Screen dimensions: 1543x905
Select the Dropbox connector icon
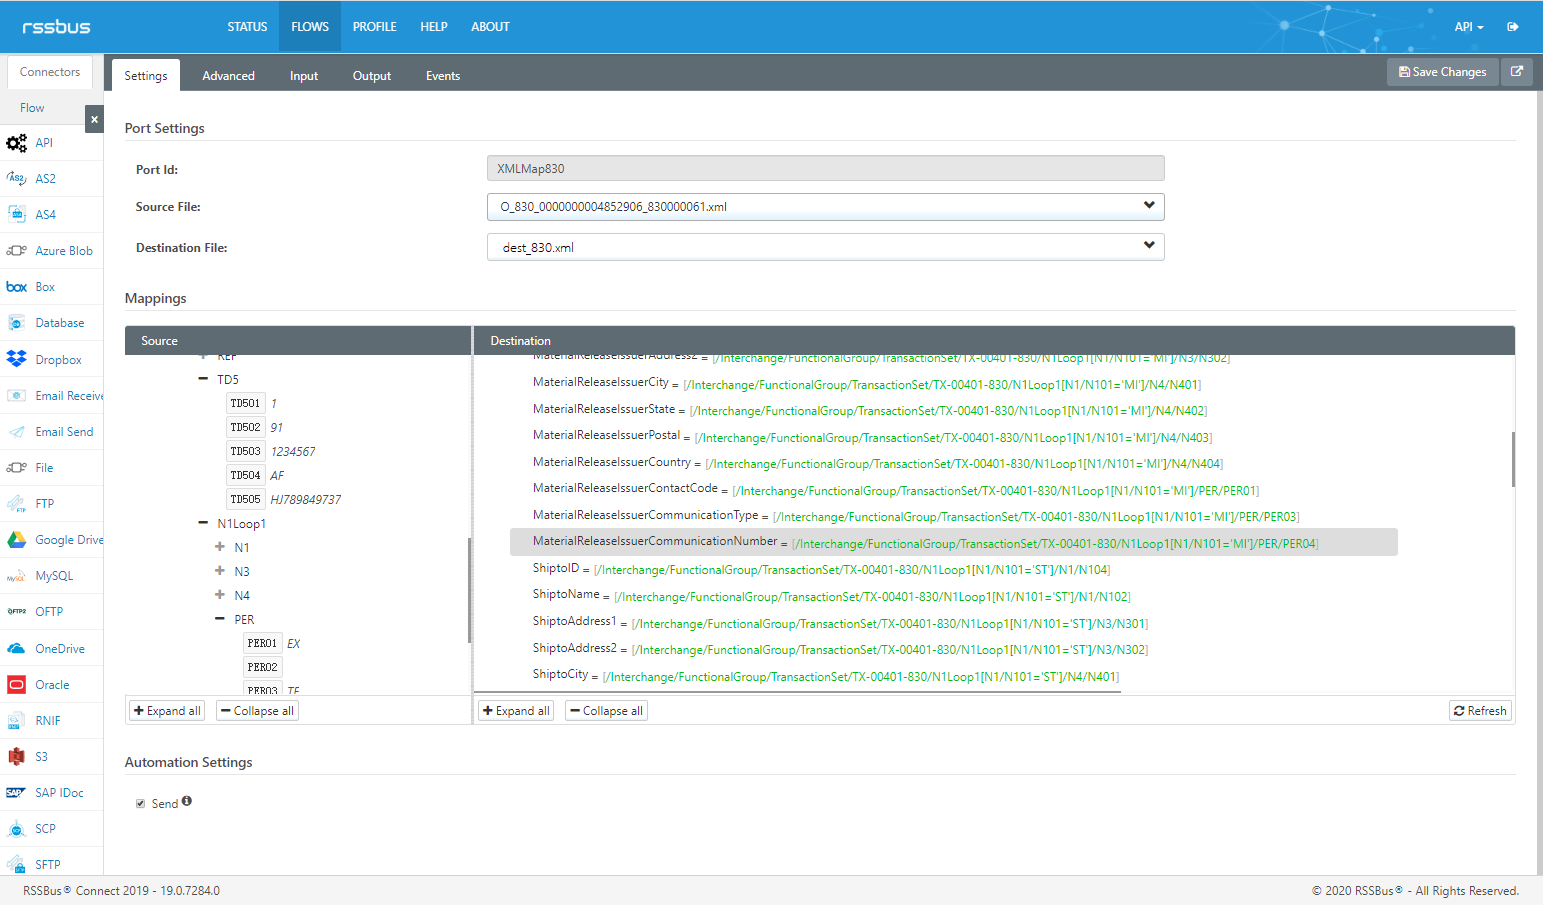pyautogui.click(x=16, y=359)
